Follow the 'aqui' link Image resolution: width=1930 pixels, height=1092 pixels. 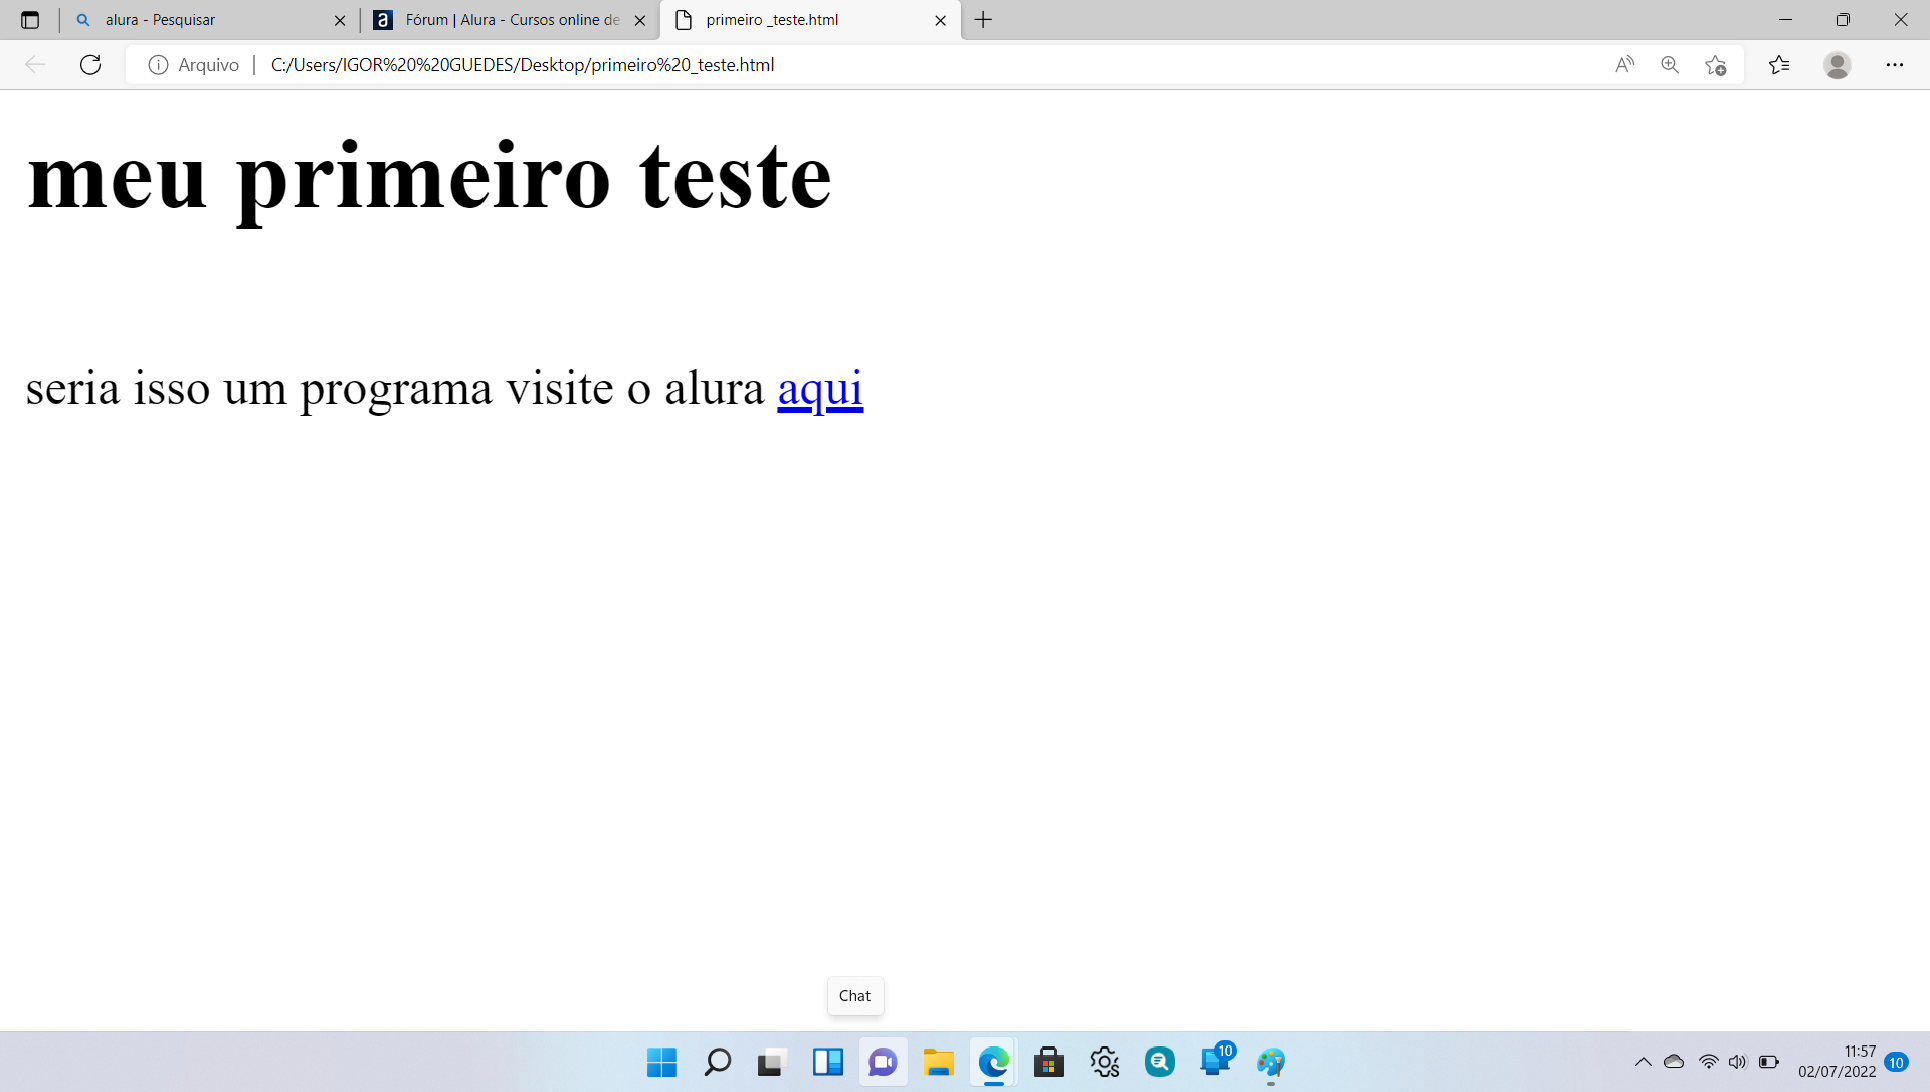820,388
